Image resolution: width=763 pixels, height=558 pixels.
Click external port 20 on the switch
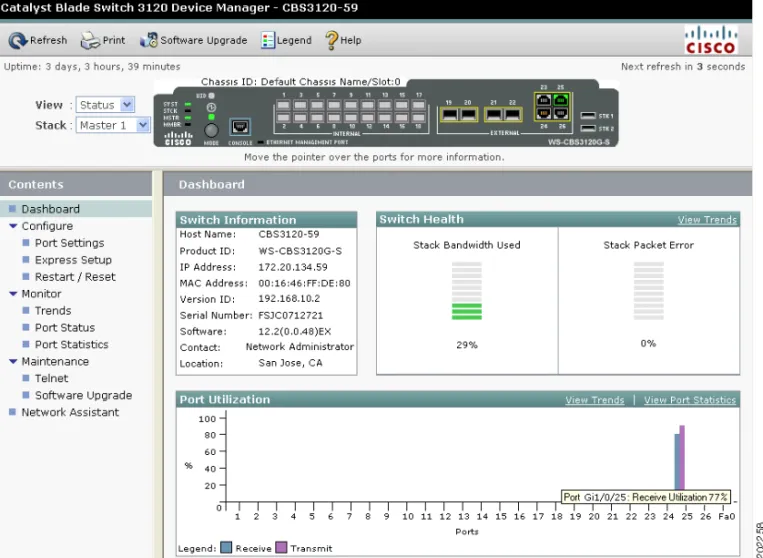click(468, 115)
